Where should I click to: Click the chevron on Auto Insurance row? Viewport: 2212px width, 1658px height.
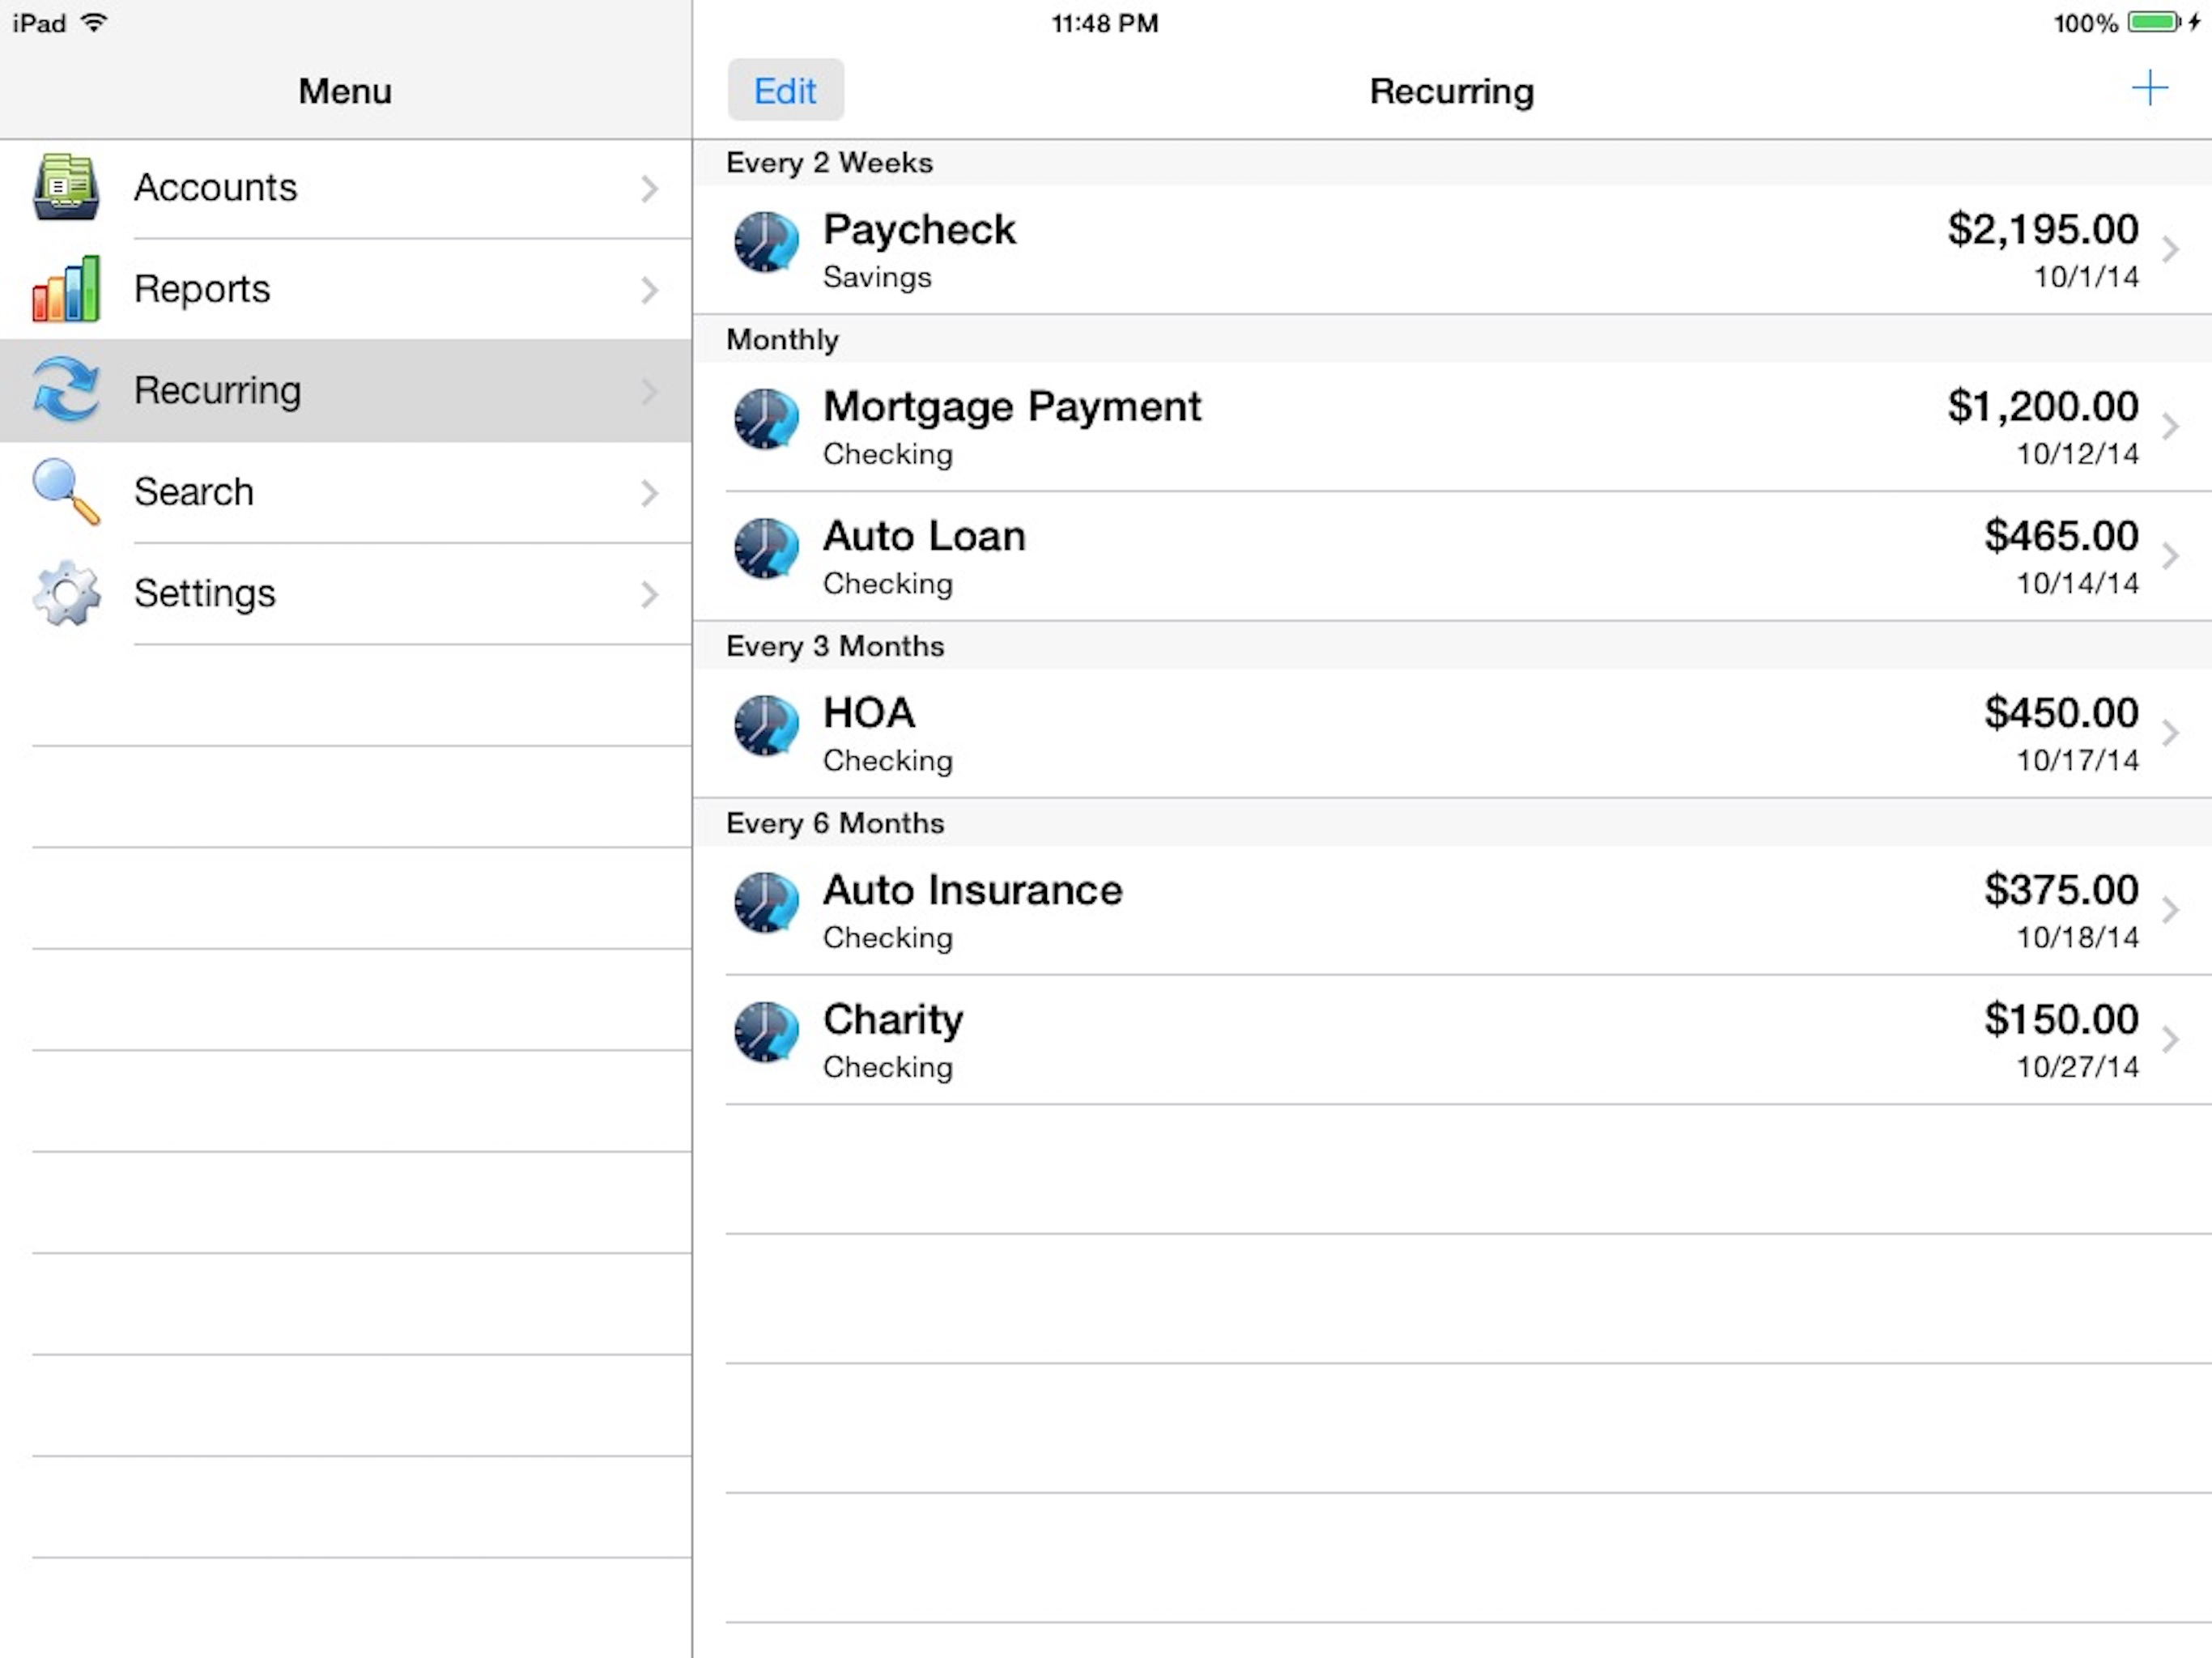pos(2169,910)
